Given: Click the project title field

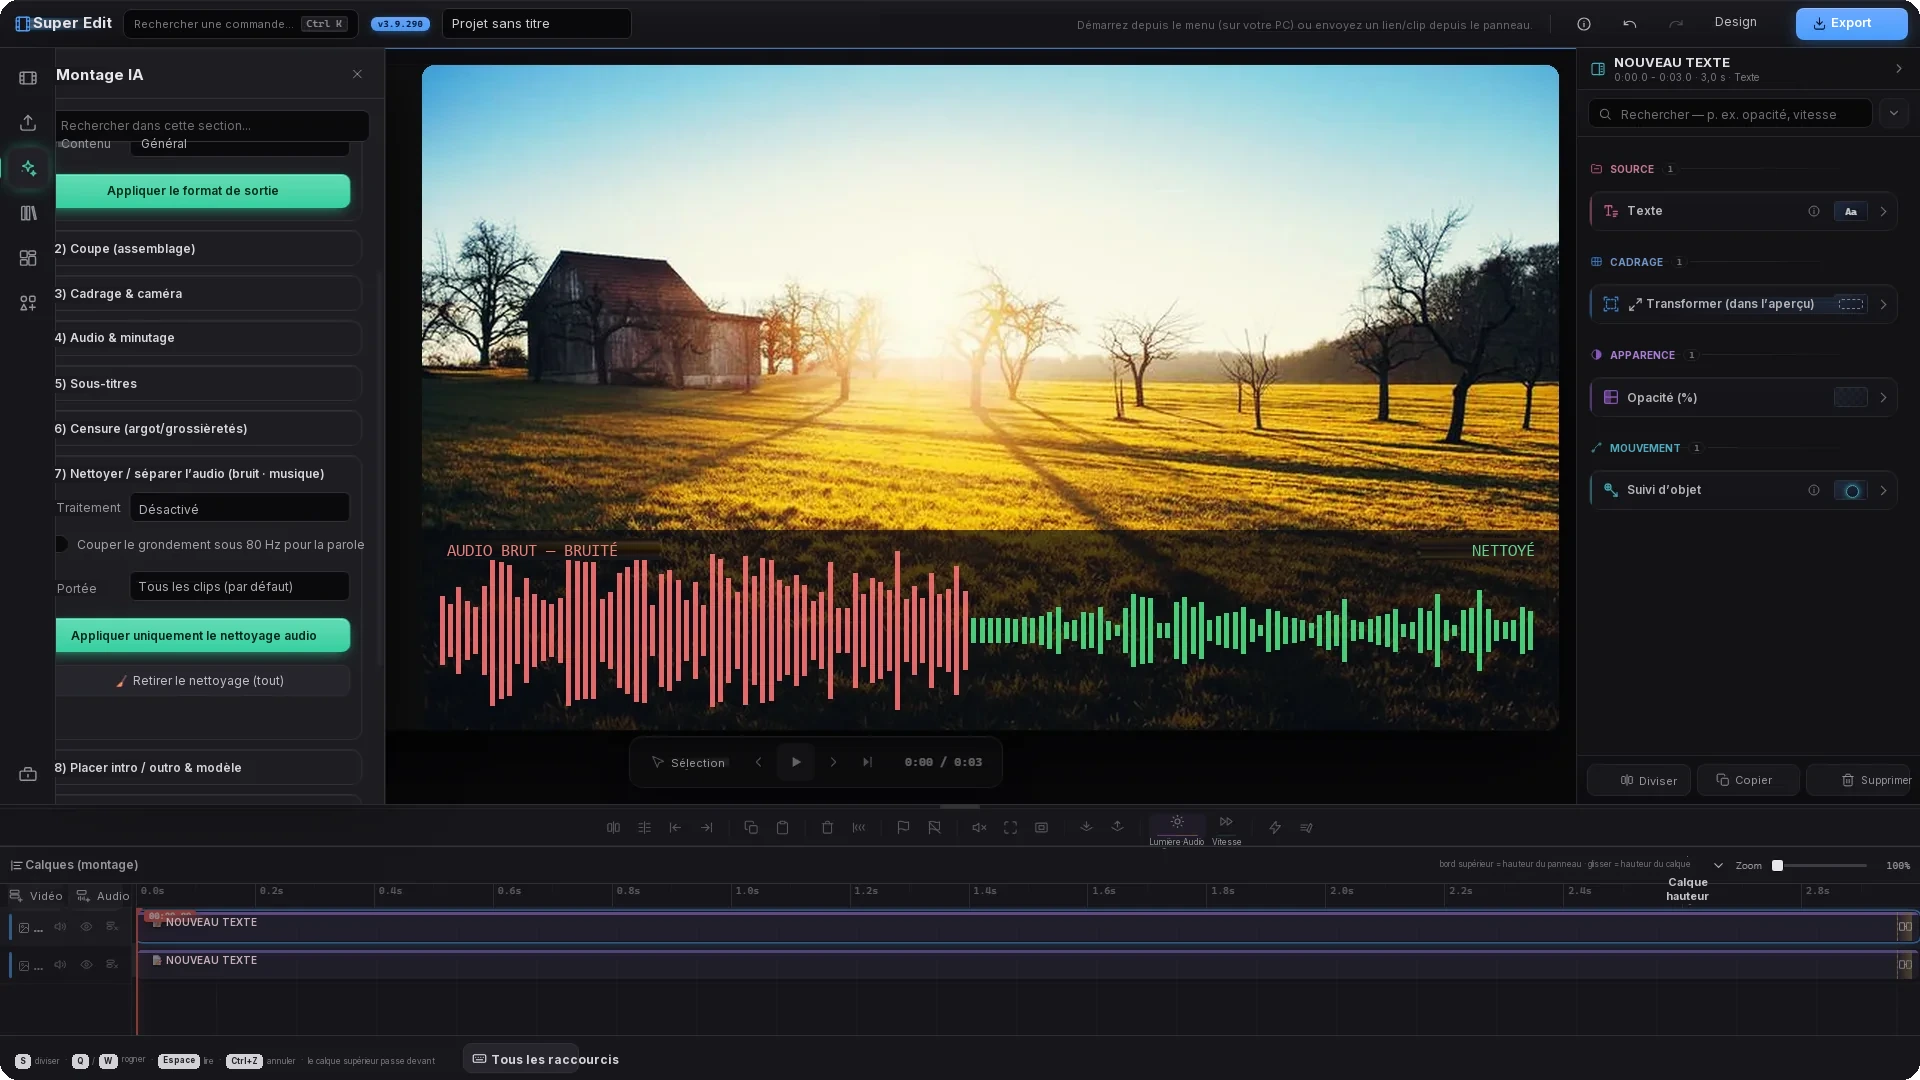Looking at the screenshot, I should pyautogui.click(x=537, y=24).
